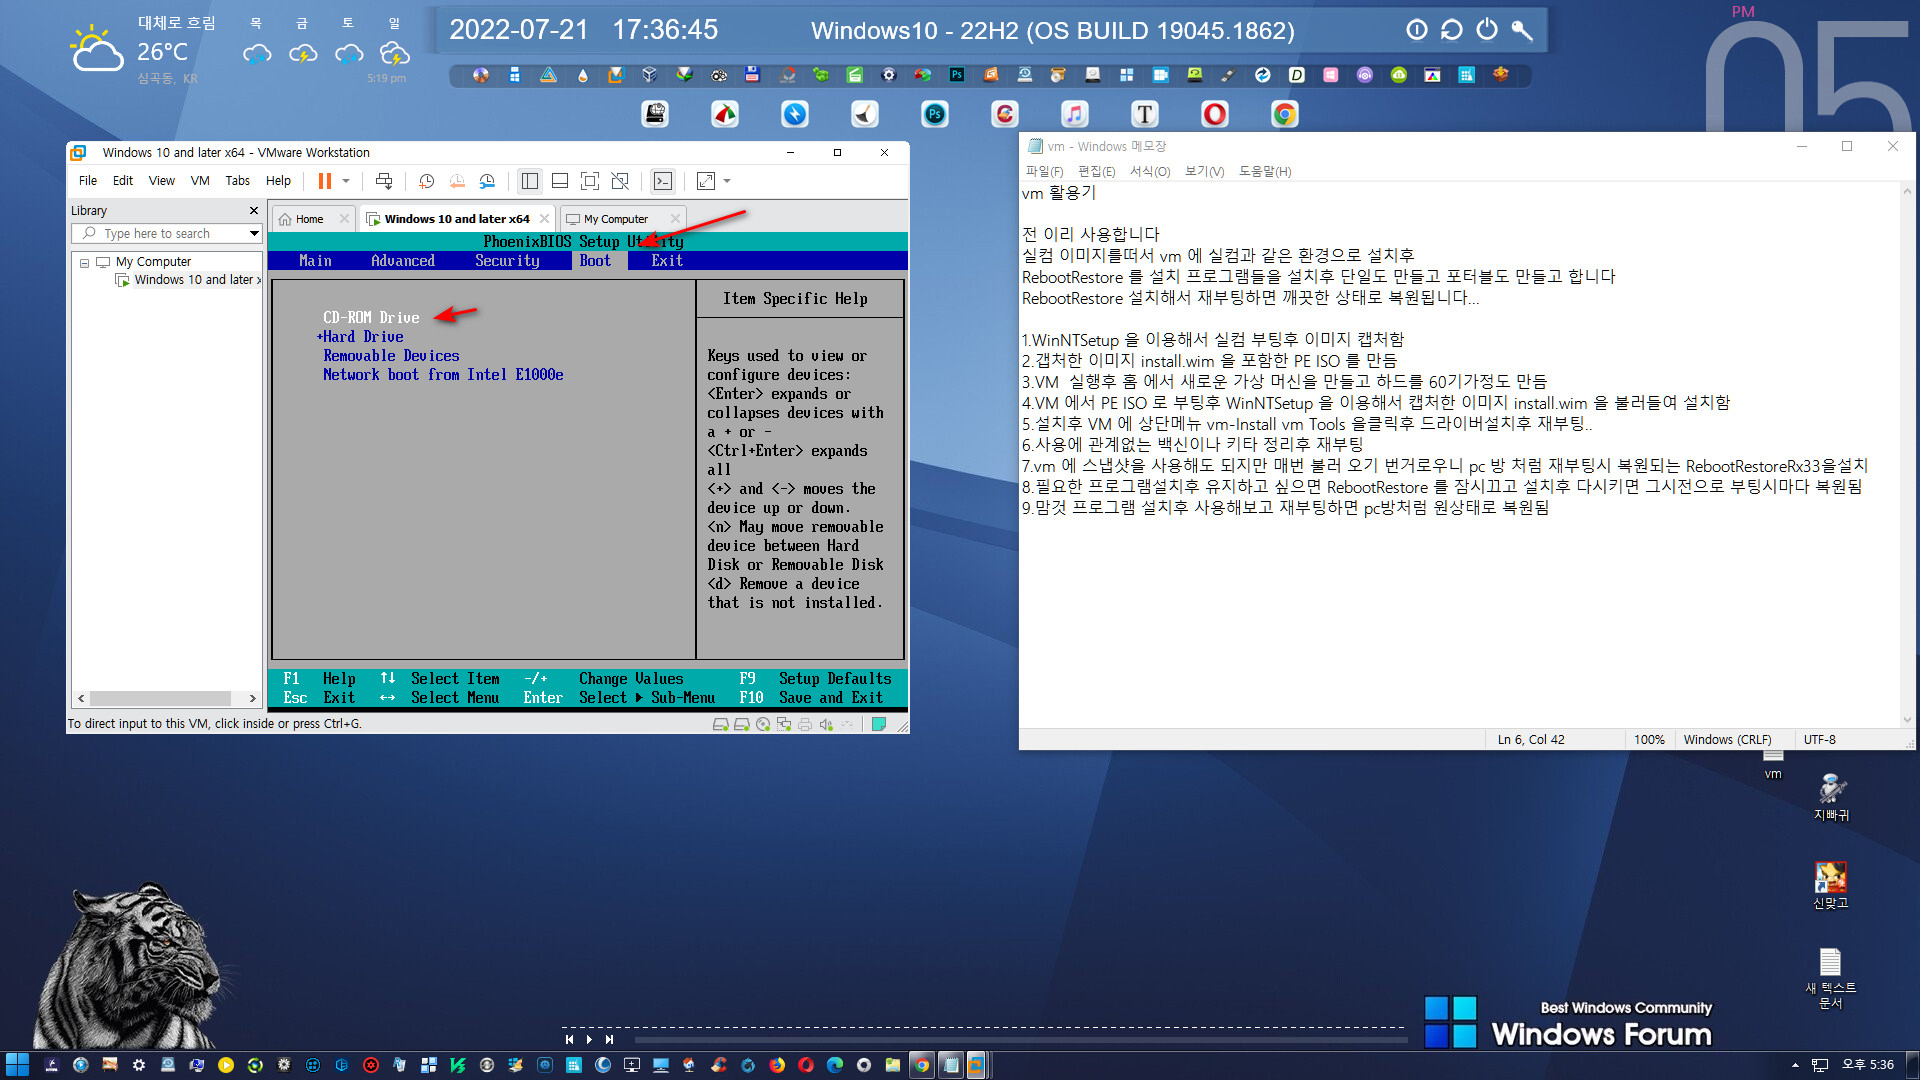Open the 보기(V) menu in Notepad
The height and width of the screenshot is (1080, 1920).
pyautogui.click(x=1204, y=172)
